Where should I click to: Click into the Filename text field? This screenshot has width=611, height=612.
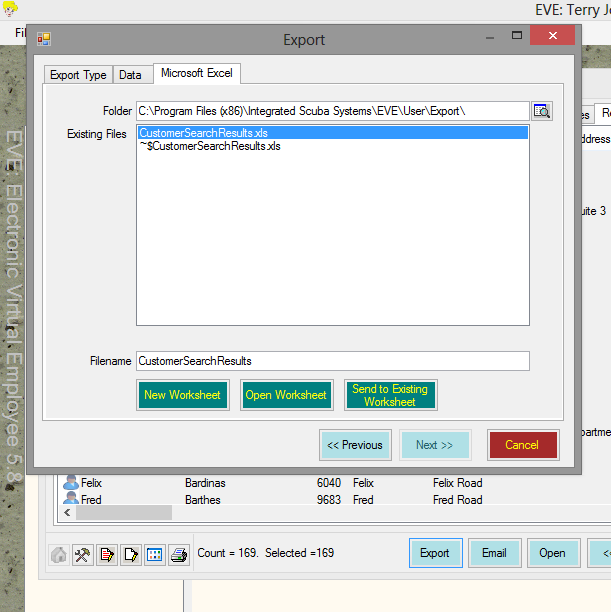(x=332, y=361)
